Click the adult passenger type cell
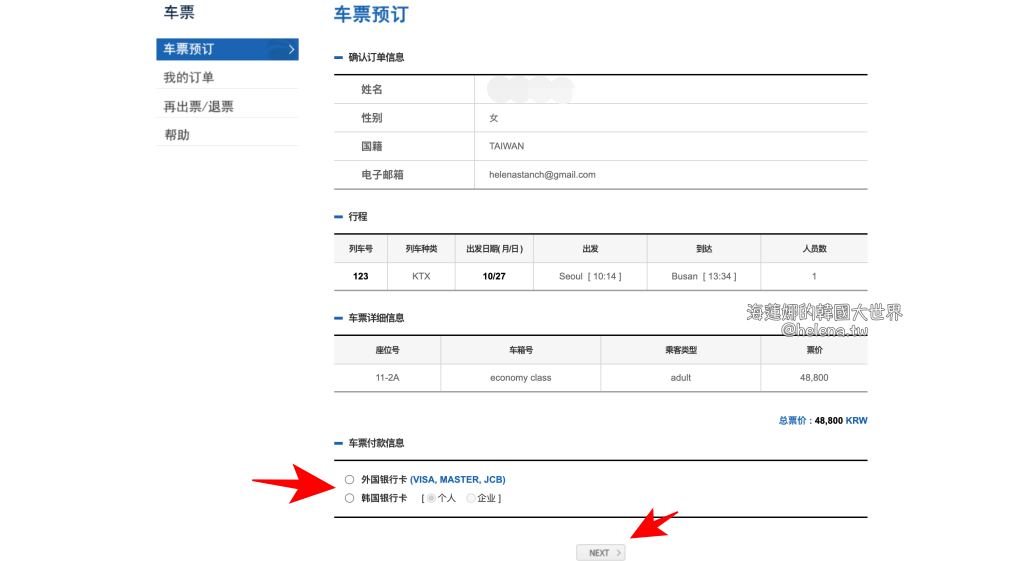Screen dimensions: 1024x561 pos(680,378)
